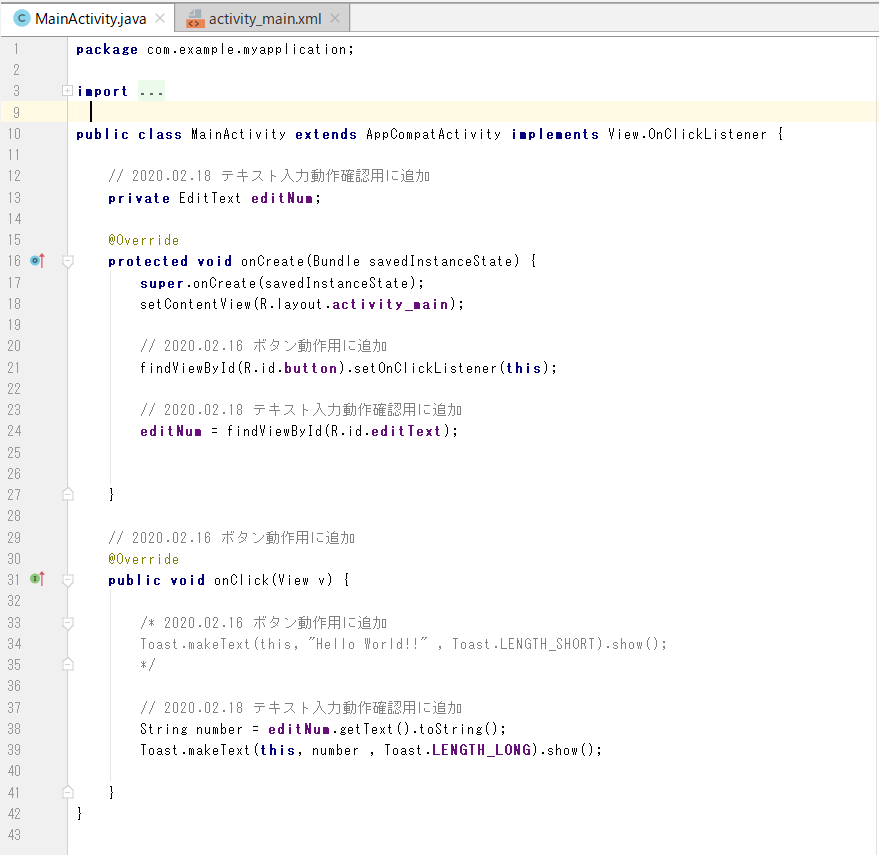Click the closing brace on line 42
879x855 pixels.
79,814
